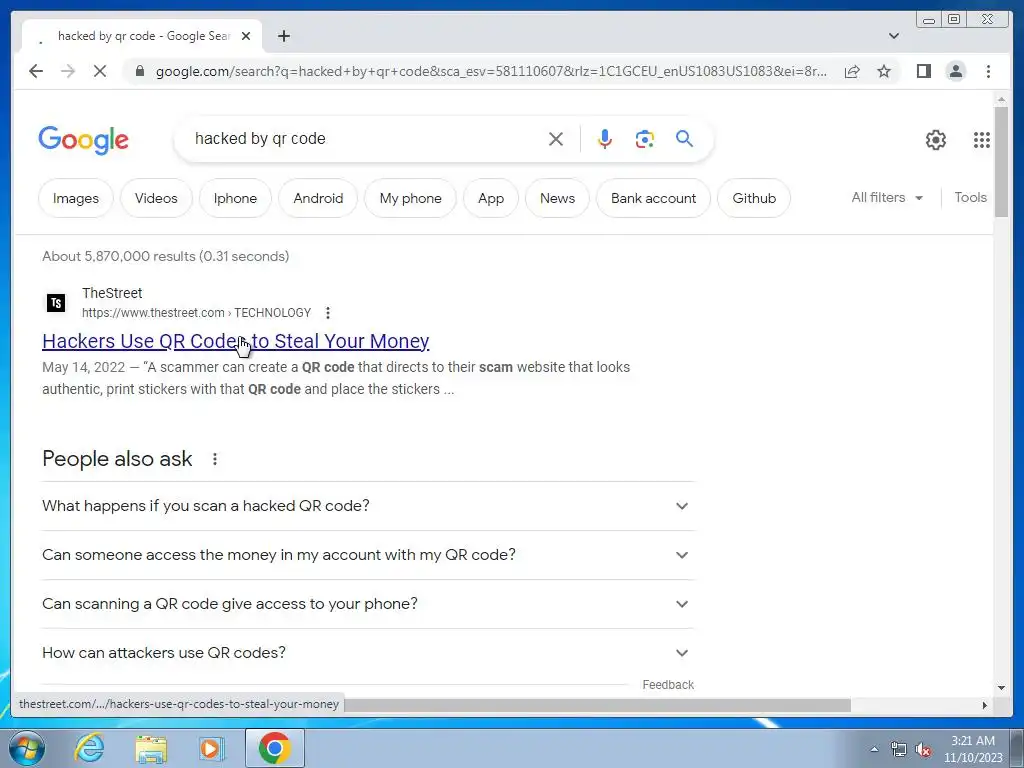This screenshot has height=768, width=1024.
Task: Click the vertical scrollbar thumb
Action: [x=1001, y=161]
